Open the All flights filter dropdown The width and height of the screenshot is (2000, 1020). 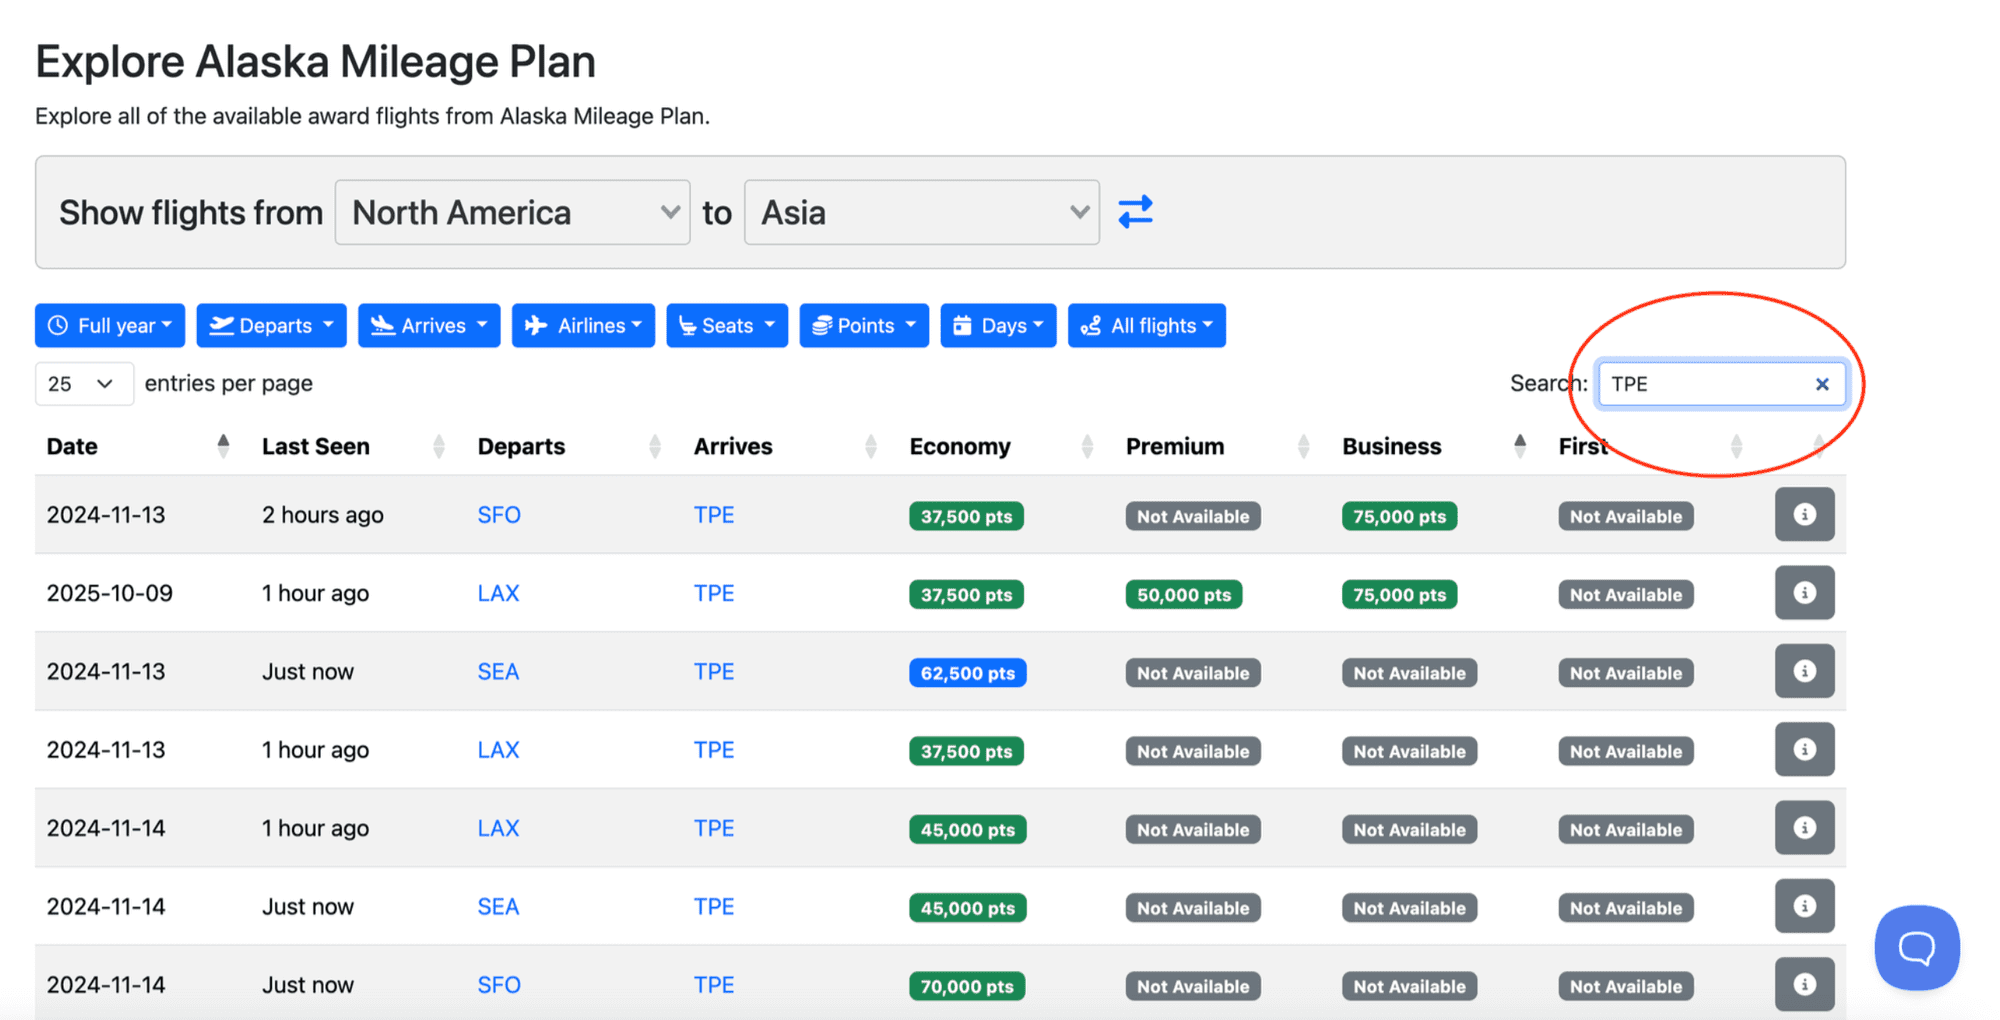[1147, 326]
